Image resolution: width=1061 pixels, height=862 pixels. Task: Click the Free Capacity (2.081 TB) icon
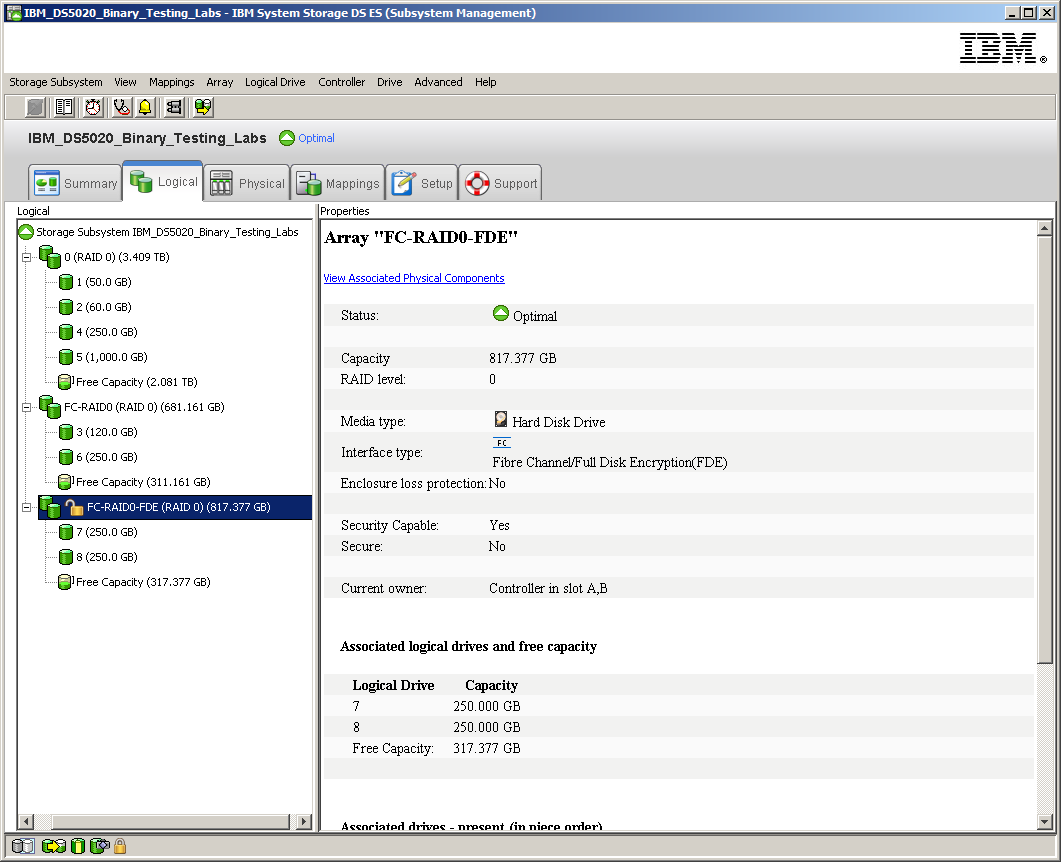pyautogui.click(x=66, y=382)
